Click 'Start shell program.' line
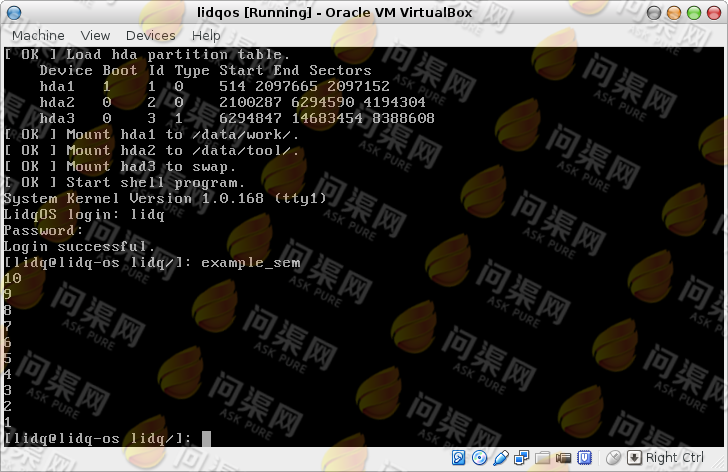 click(124, 182)
